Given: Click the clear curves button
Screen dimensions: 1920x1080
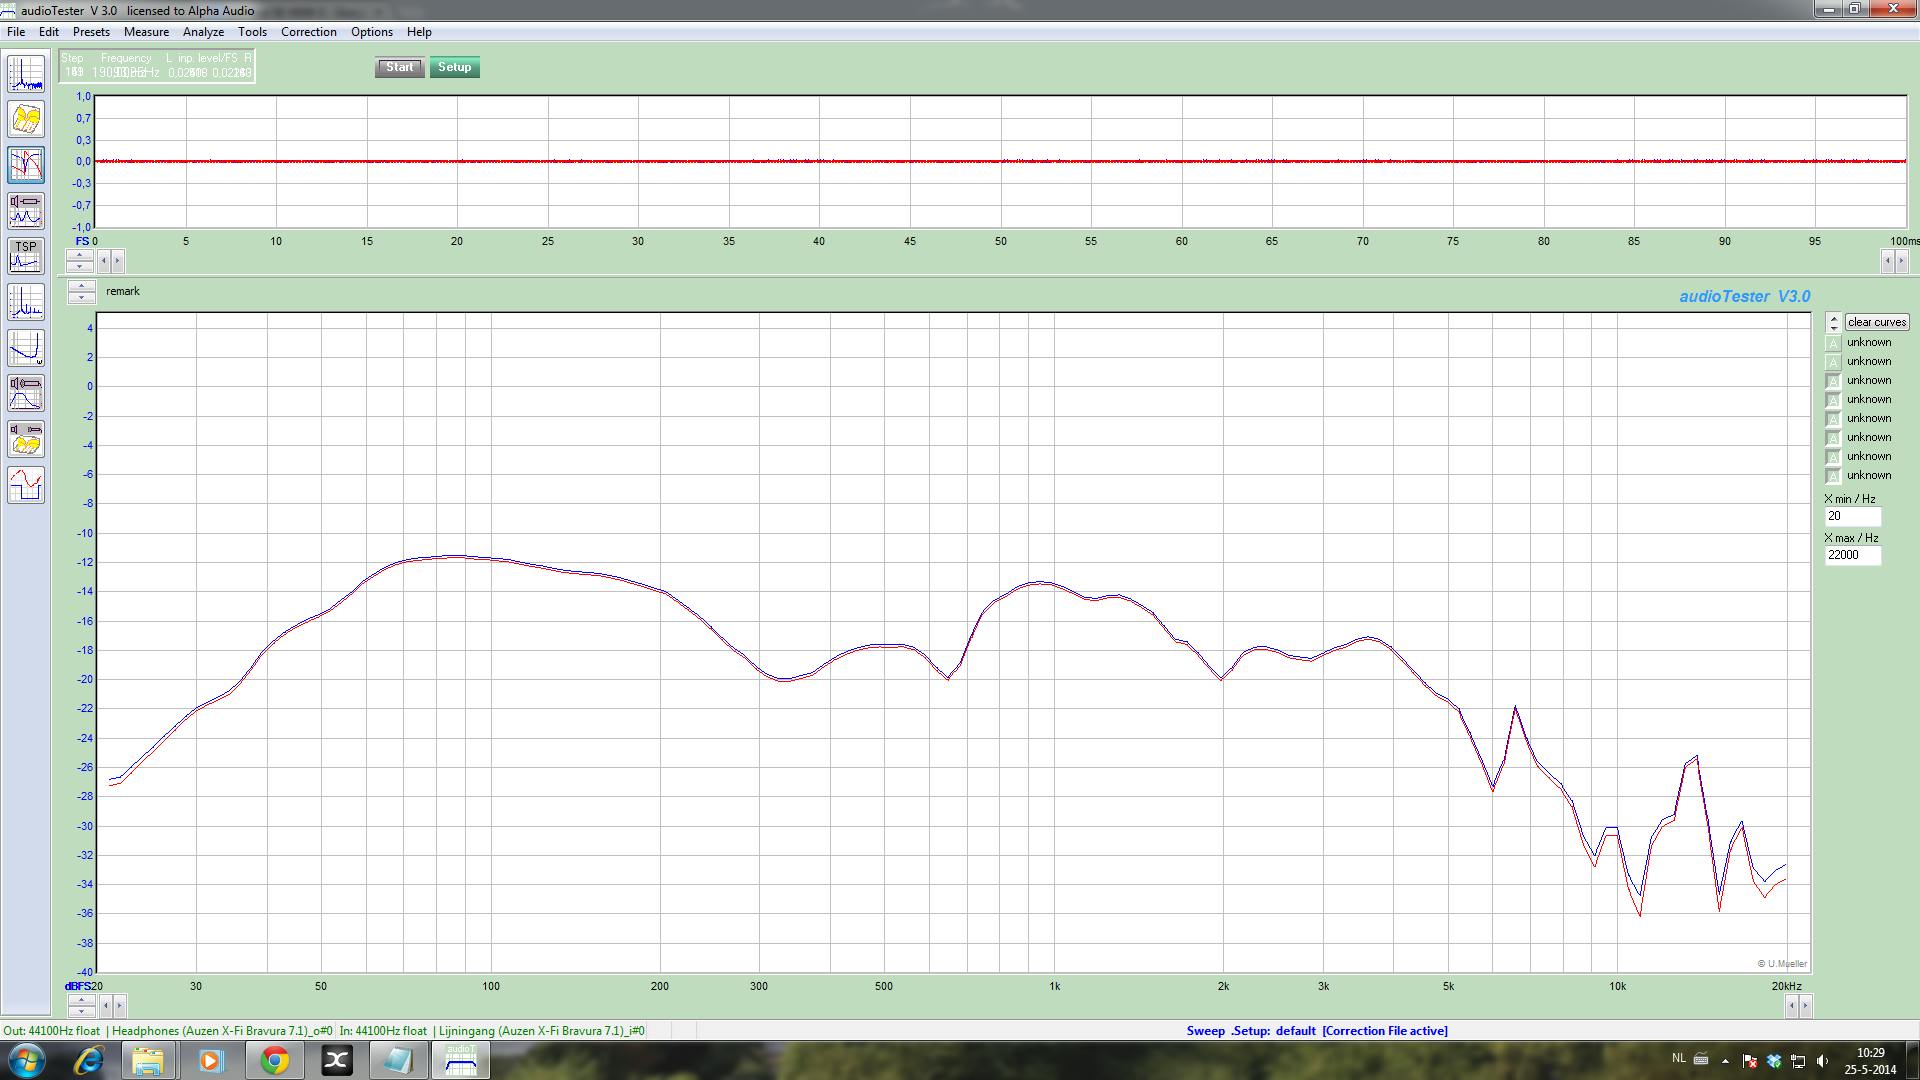Looking at the screenshot, I should [x=1877, y=322].
